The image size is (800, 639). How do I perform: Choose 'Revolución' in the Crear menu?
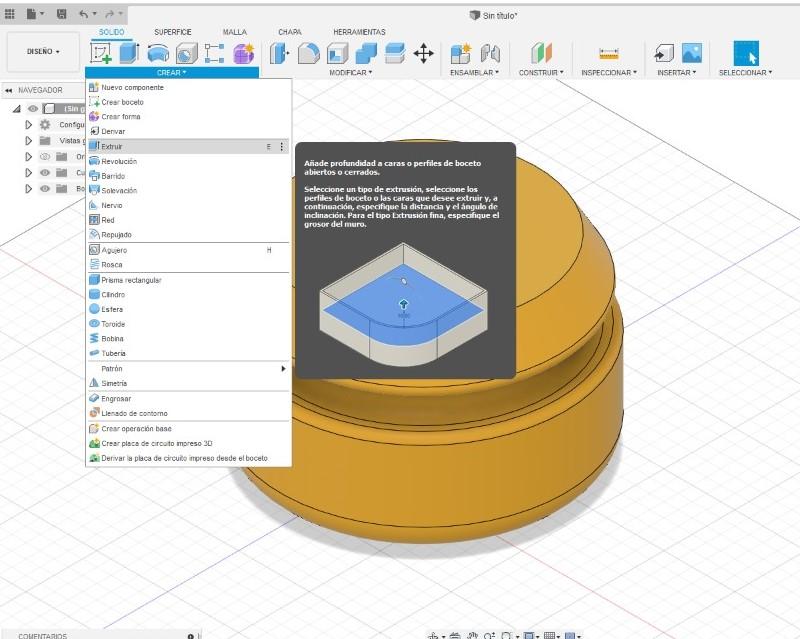[x=189, y=161]
